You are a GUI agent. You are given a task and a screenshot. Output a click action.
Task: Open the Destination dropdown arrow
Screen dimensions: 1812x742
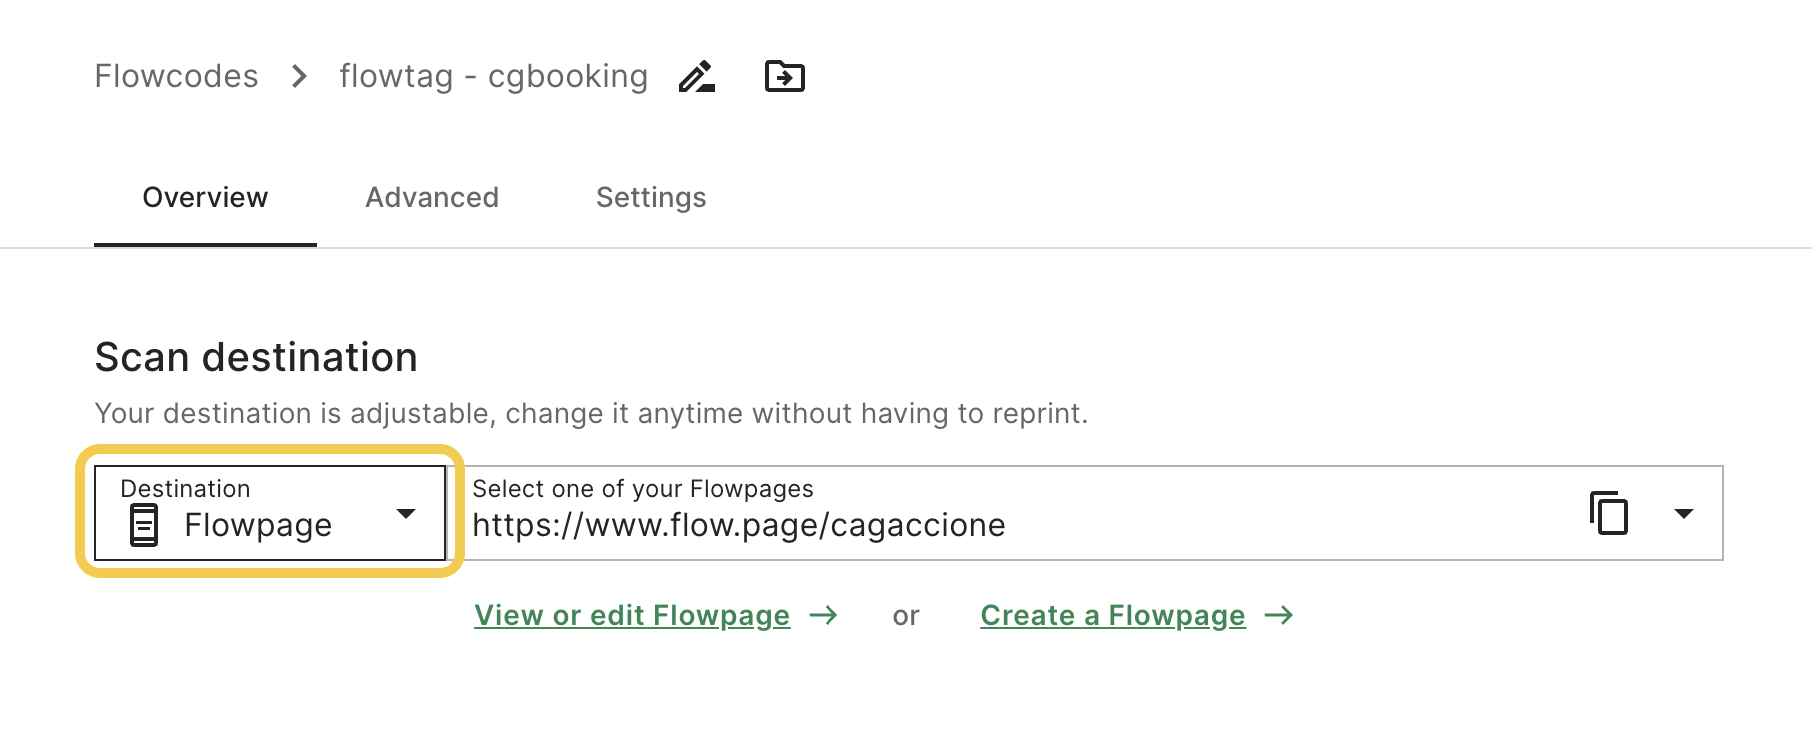pos(406,514)
